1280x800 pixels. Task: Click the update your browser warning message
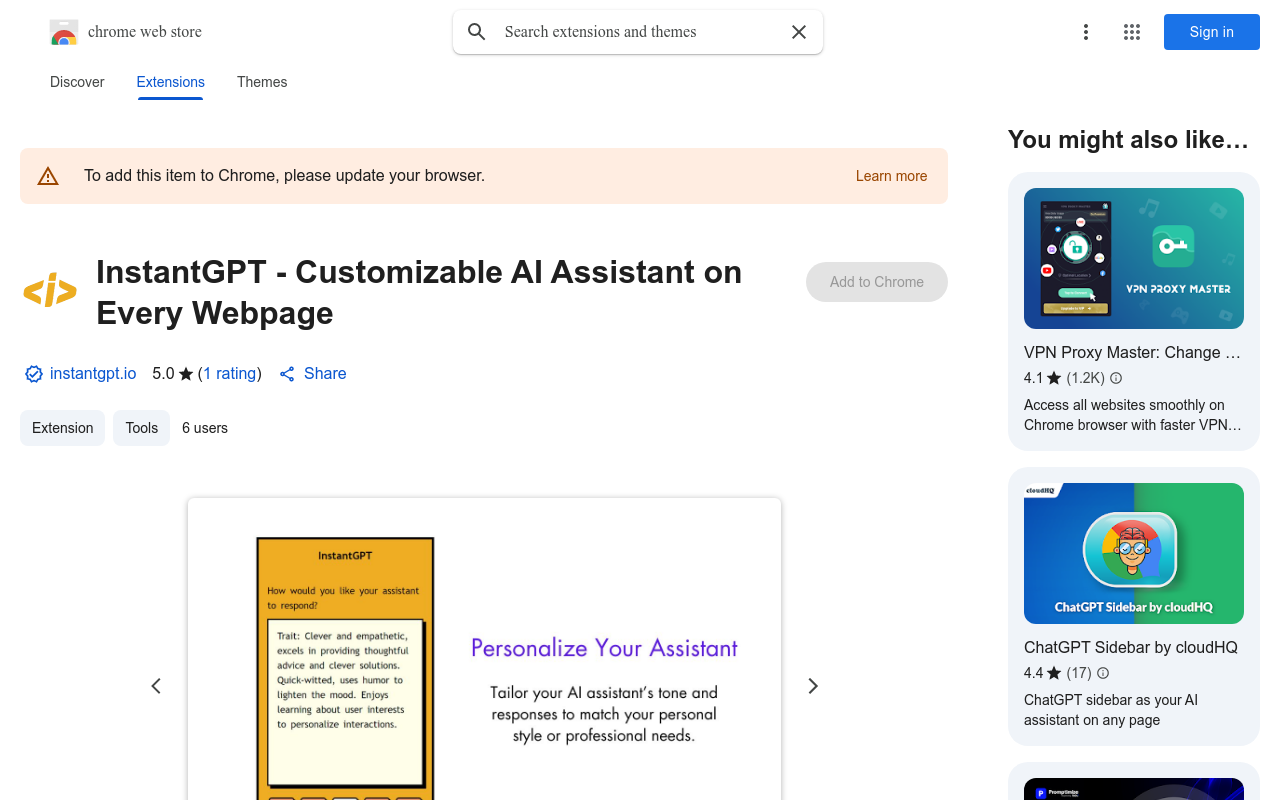(284, 176)
